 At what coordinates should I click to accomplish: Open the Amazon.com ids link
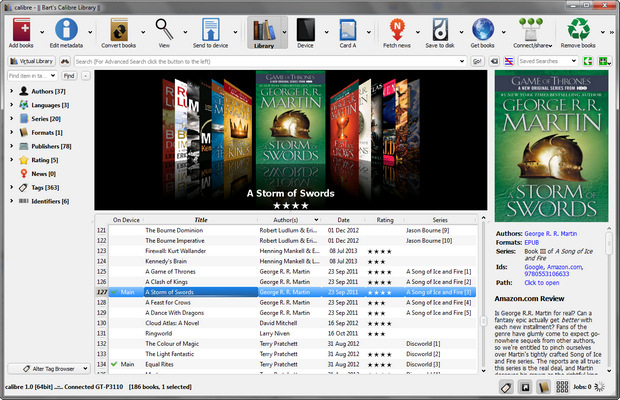(x=564, y=267)
